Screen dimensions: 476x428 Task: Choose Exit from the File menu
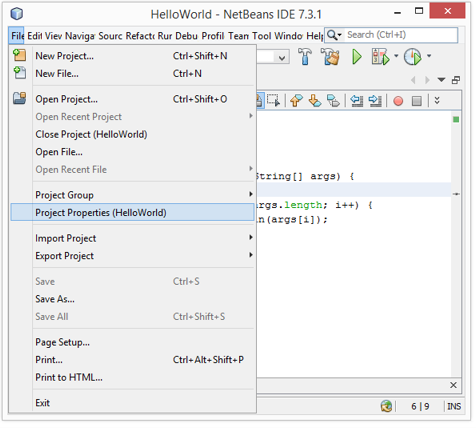tap(132, 403)
